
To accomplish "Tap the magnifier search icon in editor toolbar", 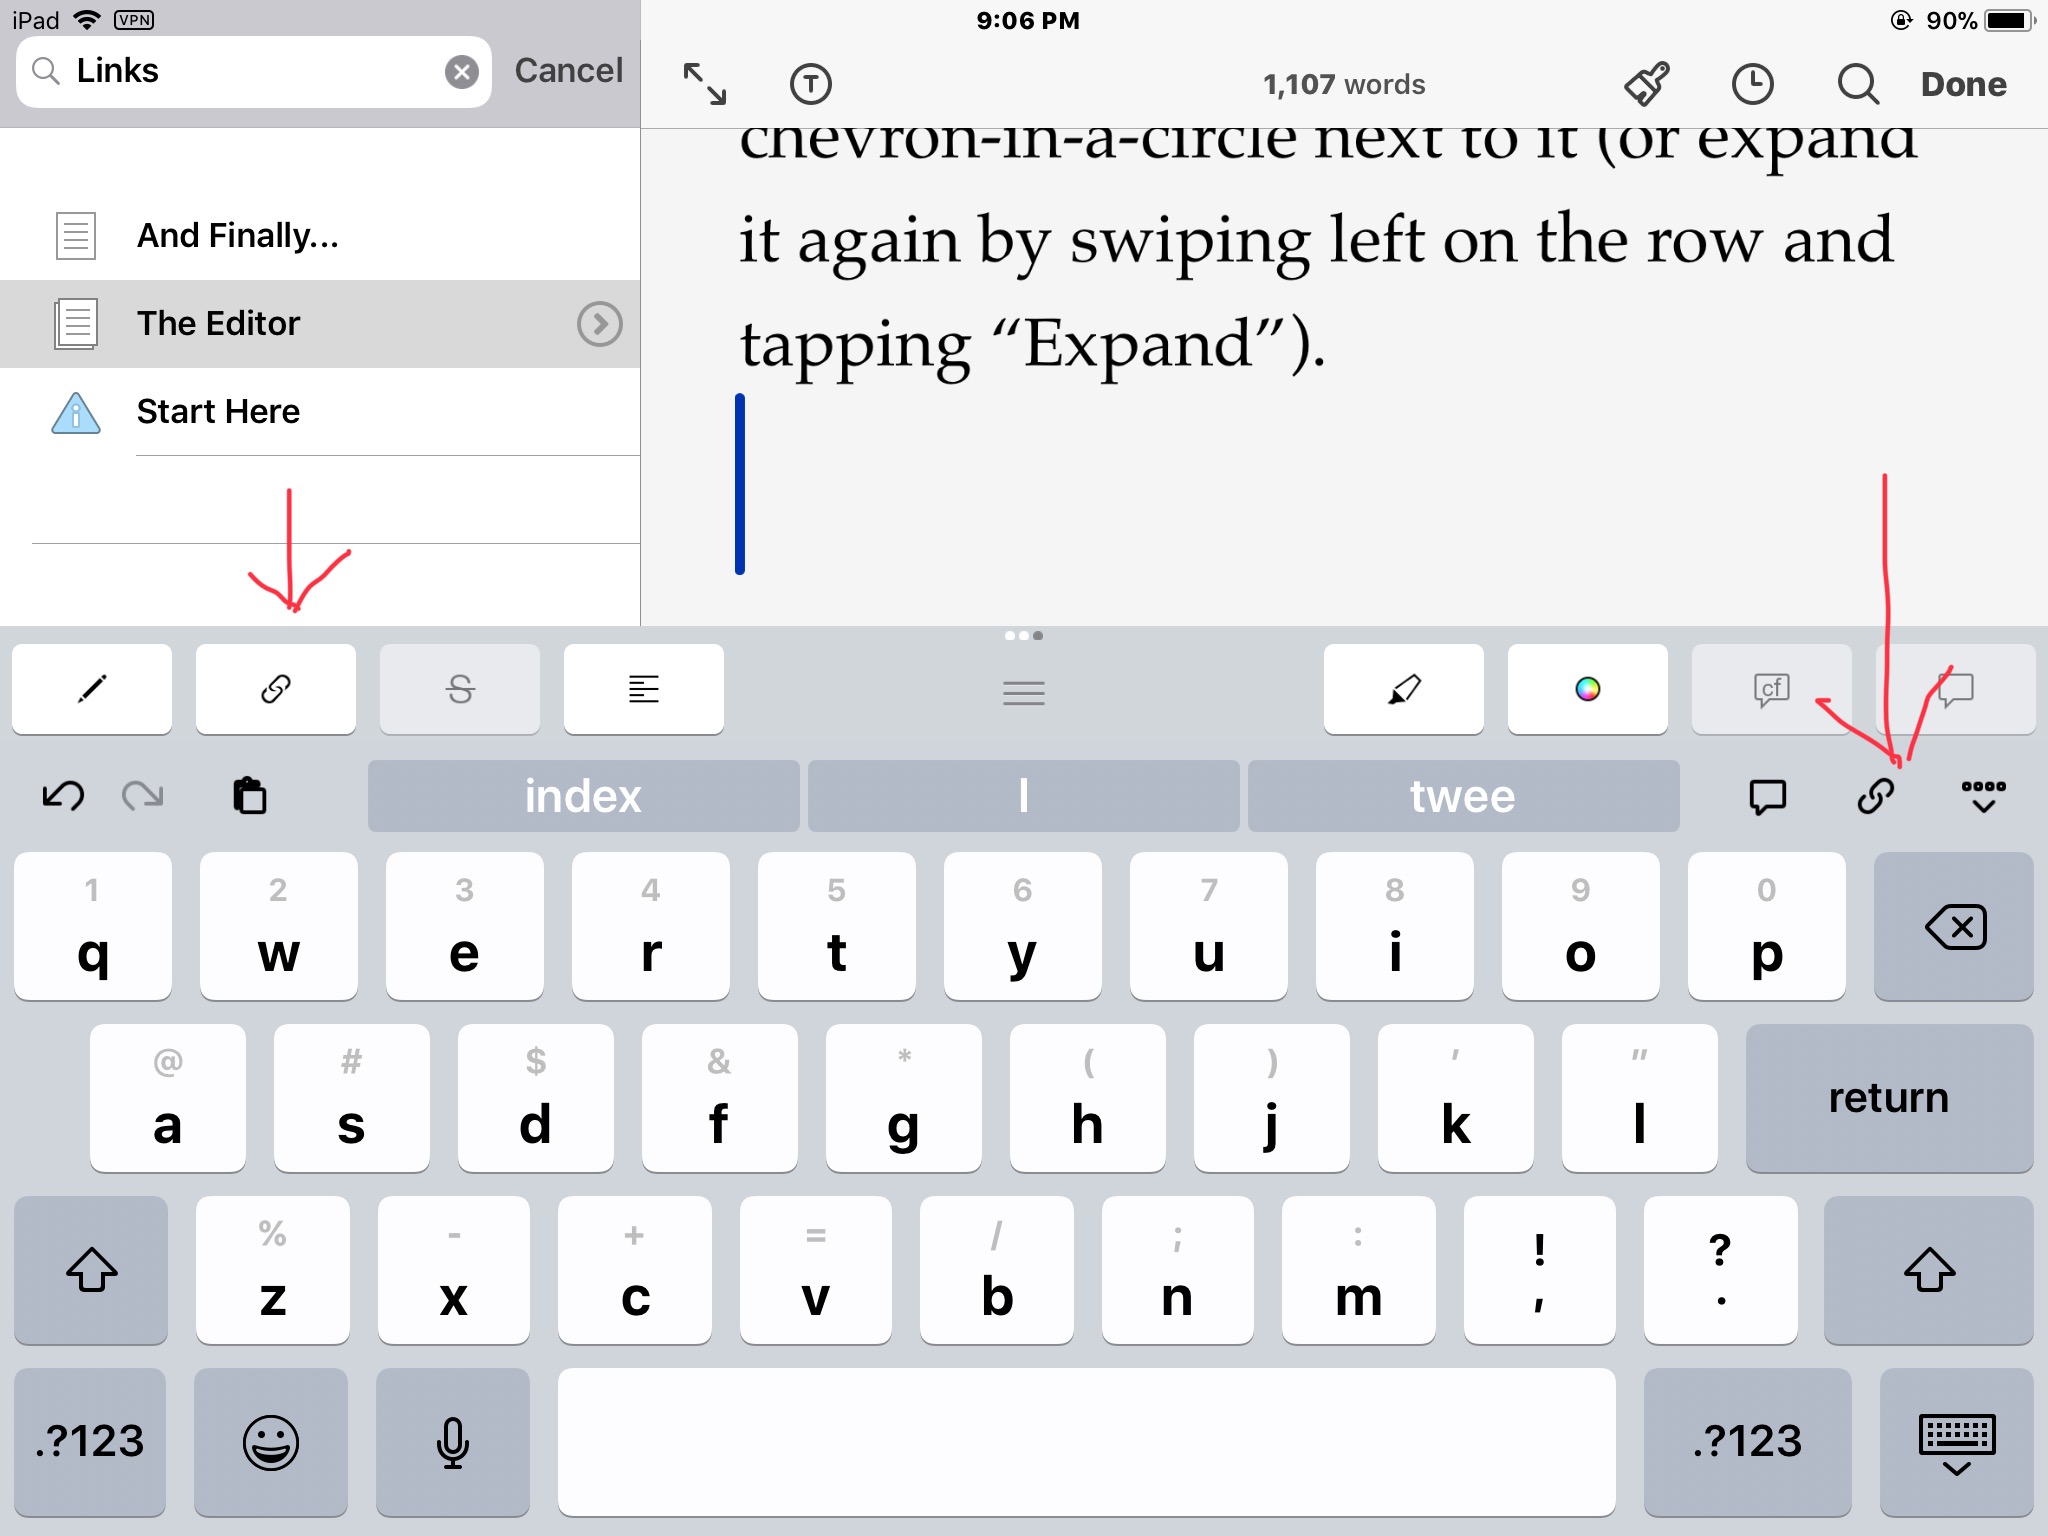I will pos(1857,84).
